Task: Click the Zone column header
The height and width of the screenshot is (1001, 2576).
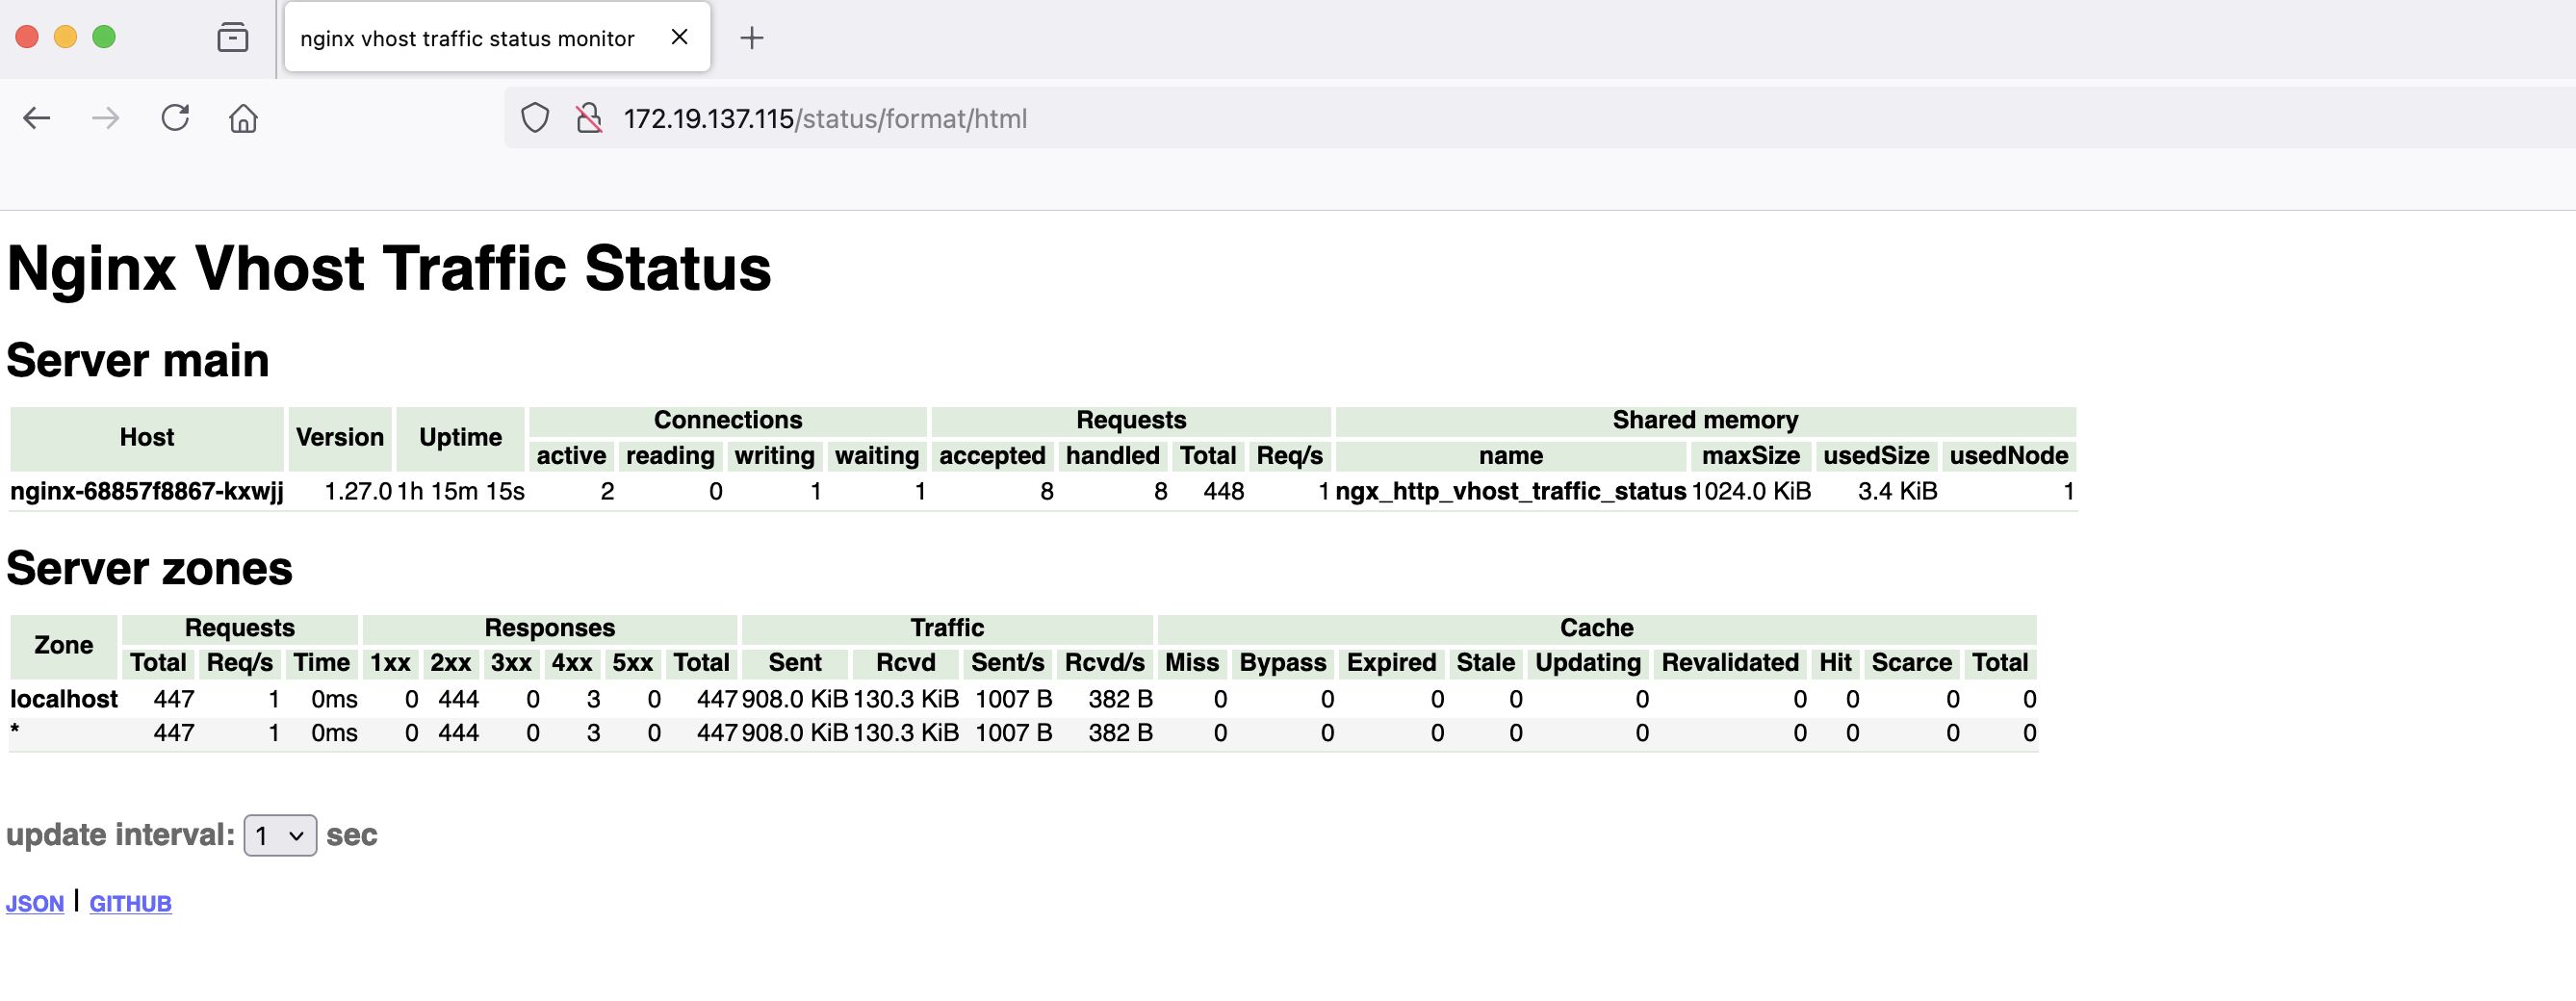Action: pos(64,646)
